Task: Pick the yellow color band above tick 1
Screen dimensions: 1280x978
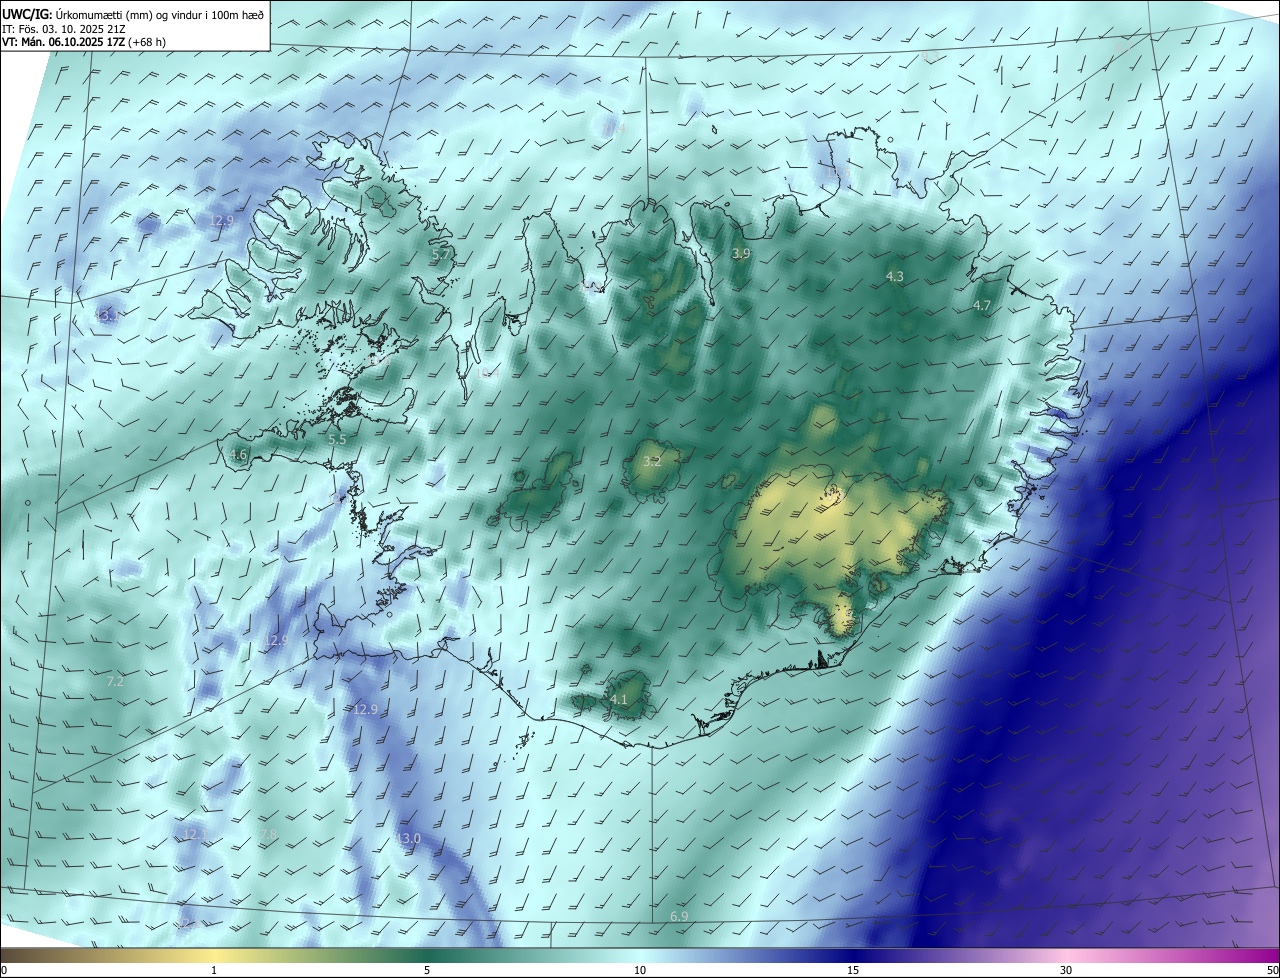Action: (214, 955)
